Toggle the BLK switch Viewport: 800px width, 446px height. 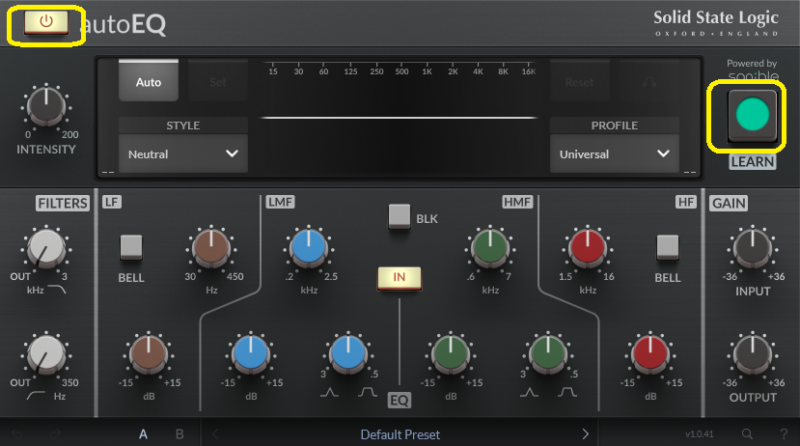(400, 215)
